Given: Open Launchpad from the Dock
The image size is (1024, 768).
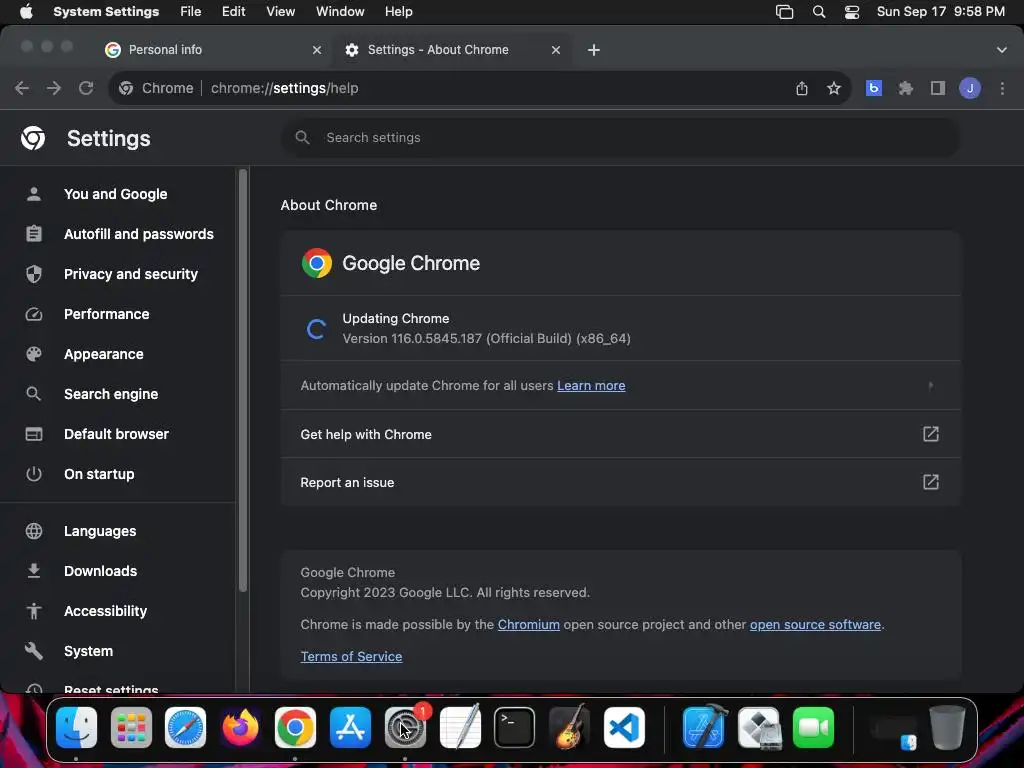Looking at the screenshot, I should tap(131, 728).
